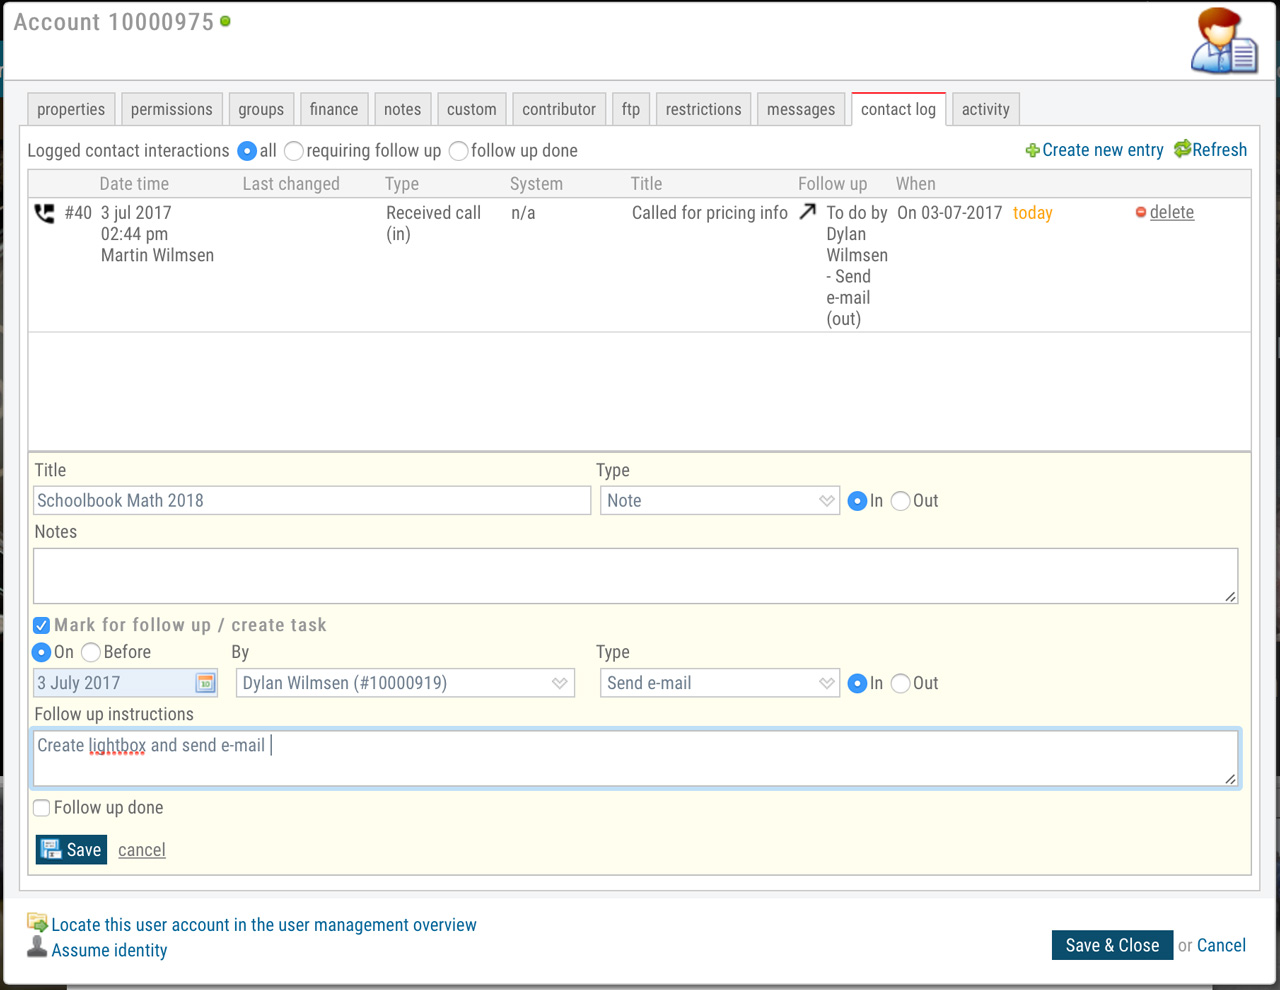Switch to the permissions tab

point(172,109)
